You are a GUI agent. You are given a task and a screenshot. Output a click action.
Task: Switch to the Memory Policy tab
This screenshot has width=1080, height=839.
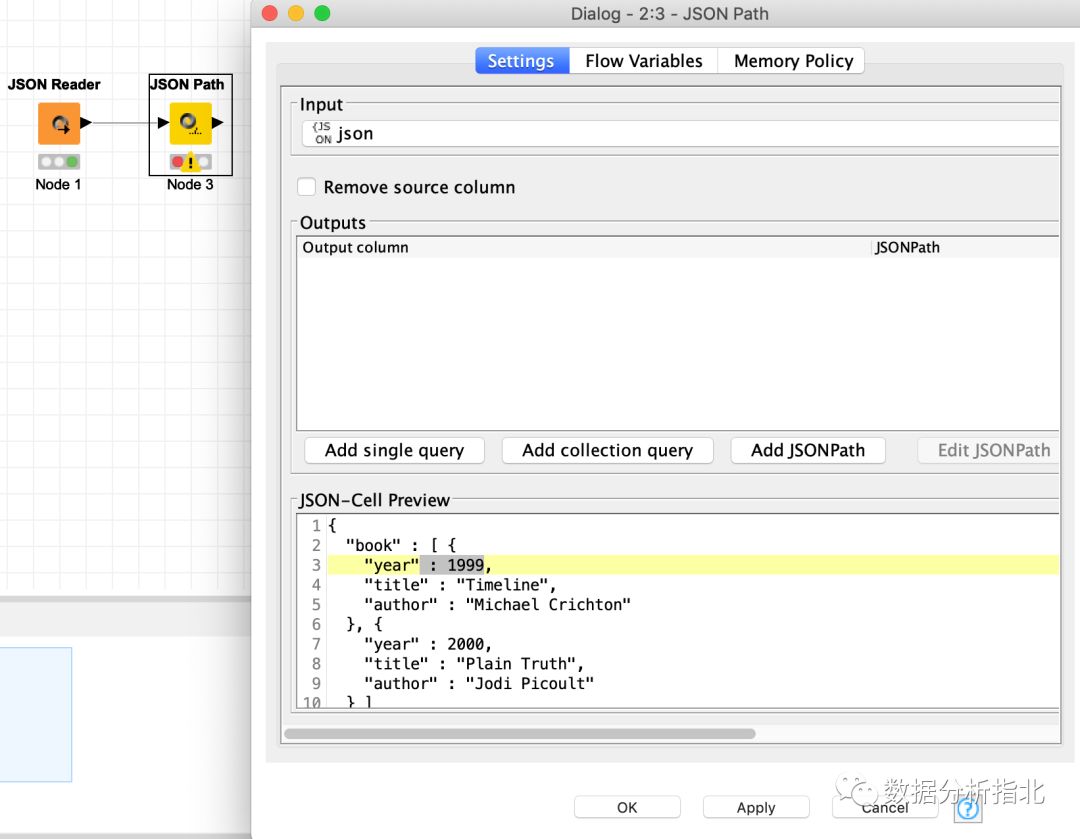792,61
